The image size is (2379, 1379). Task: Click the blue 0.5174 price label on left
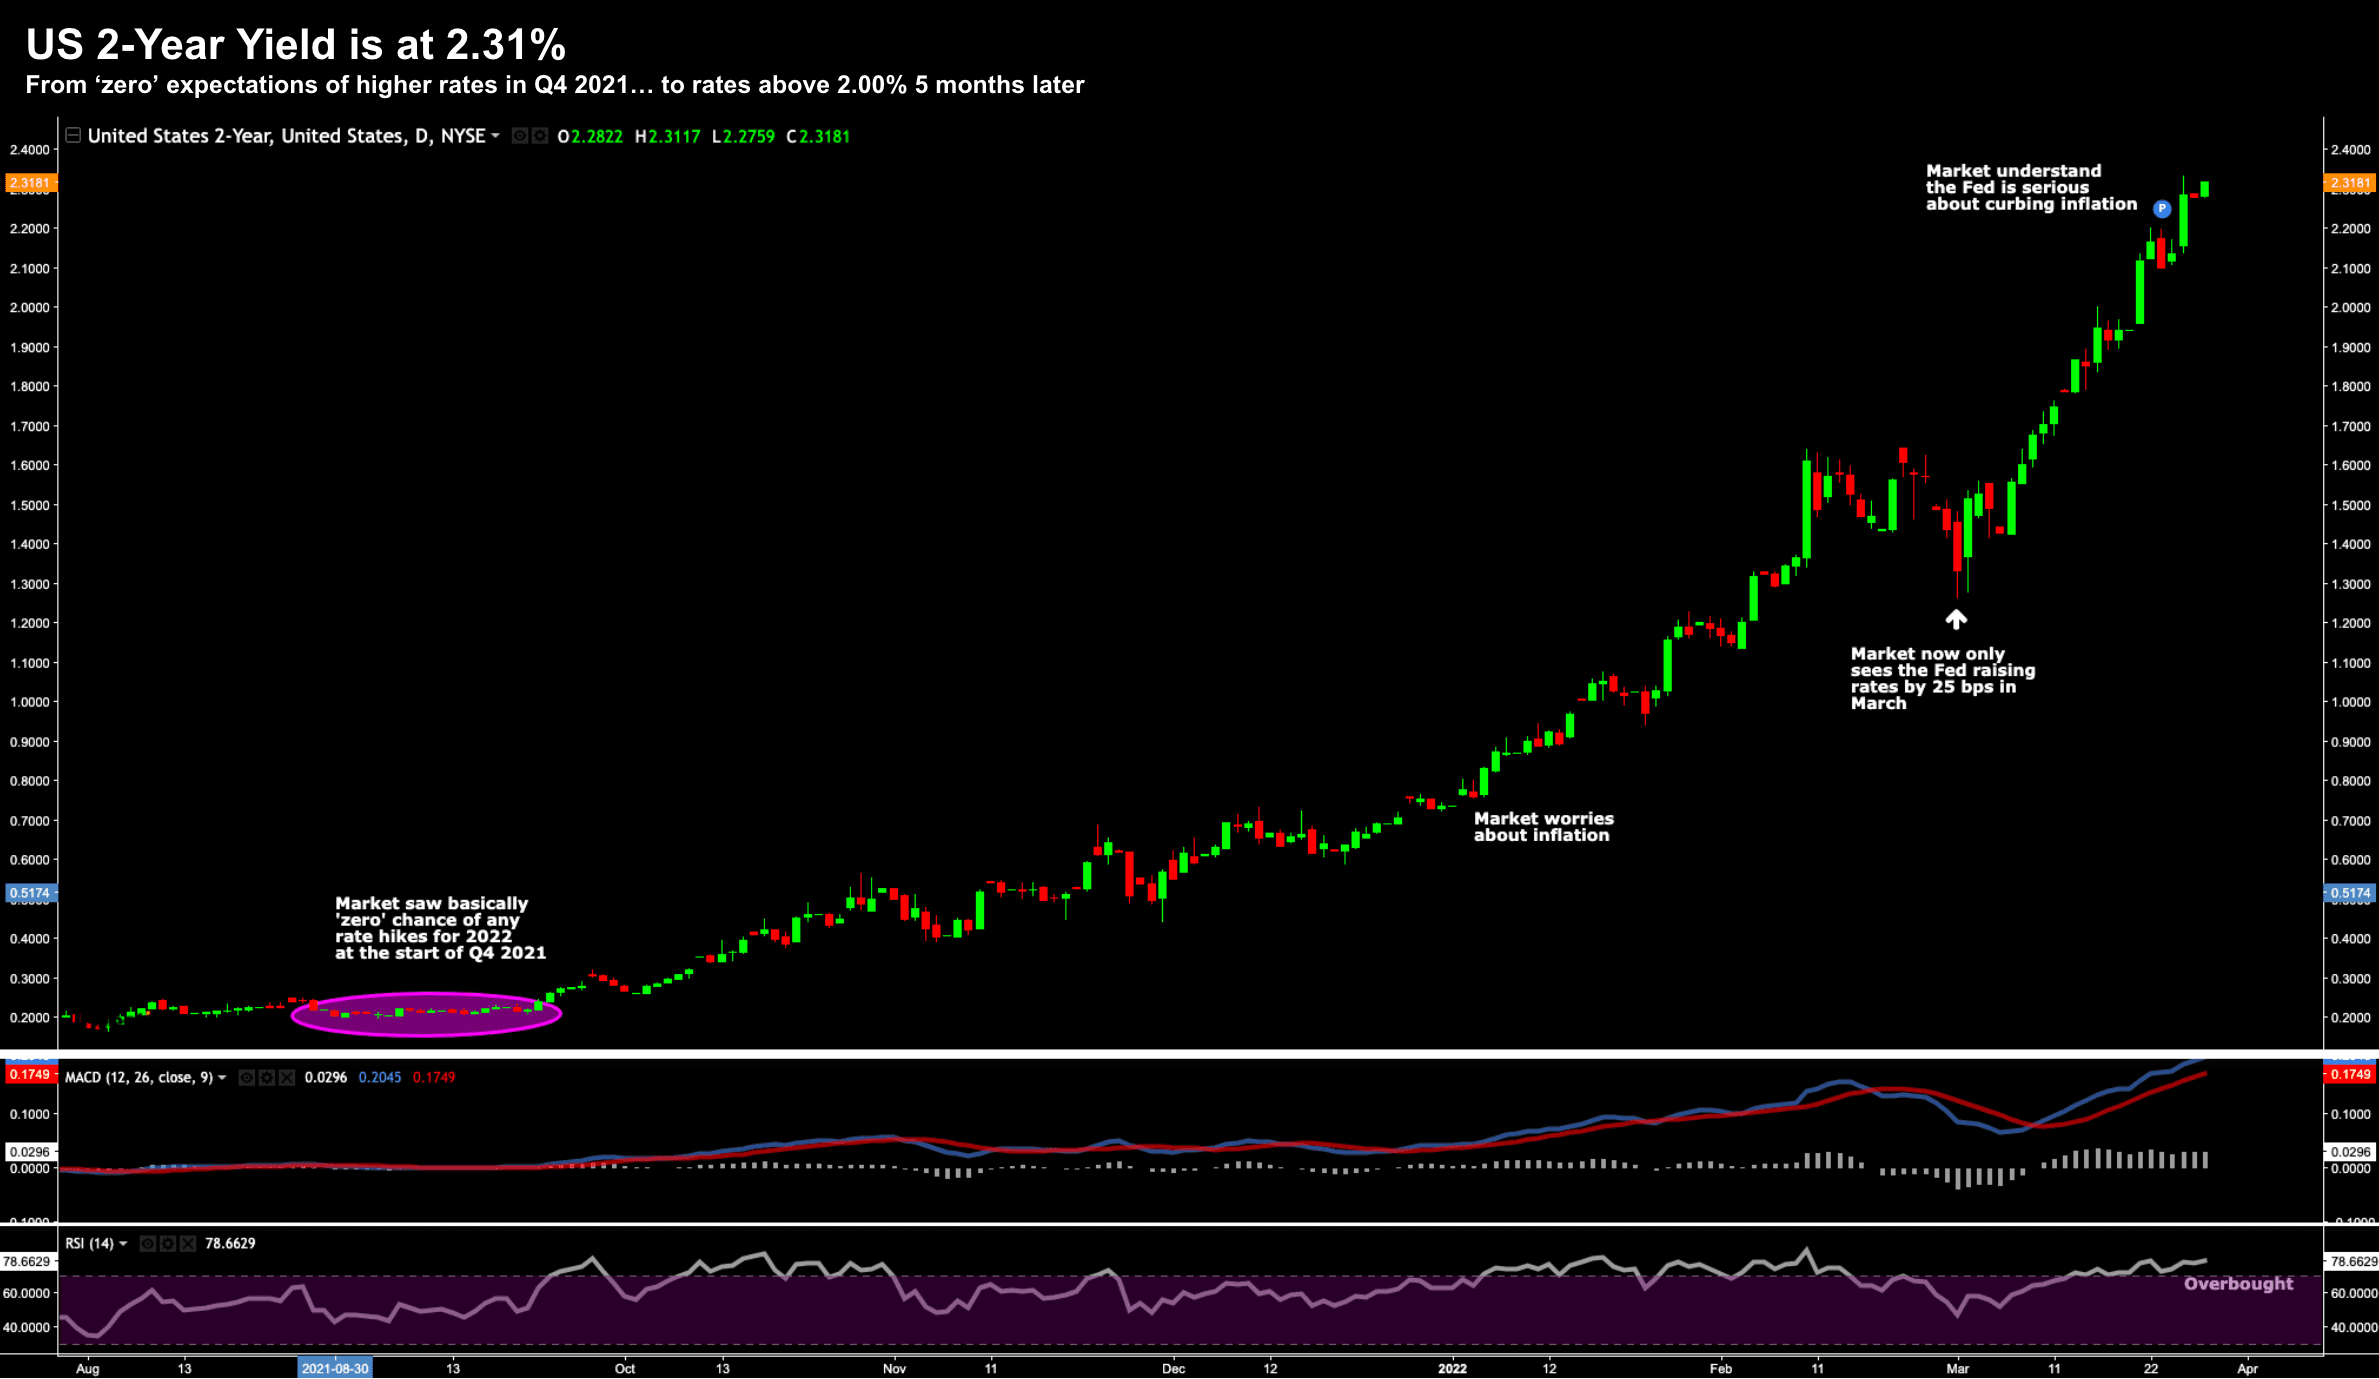(x=30, y=893)
